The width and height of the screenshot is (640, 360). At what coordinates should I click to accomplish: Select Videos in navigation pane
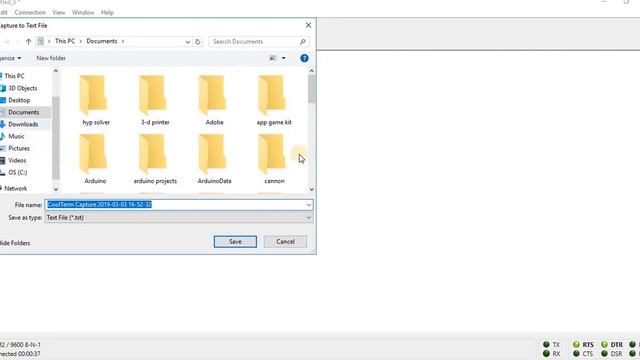pos(17,160)
